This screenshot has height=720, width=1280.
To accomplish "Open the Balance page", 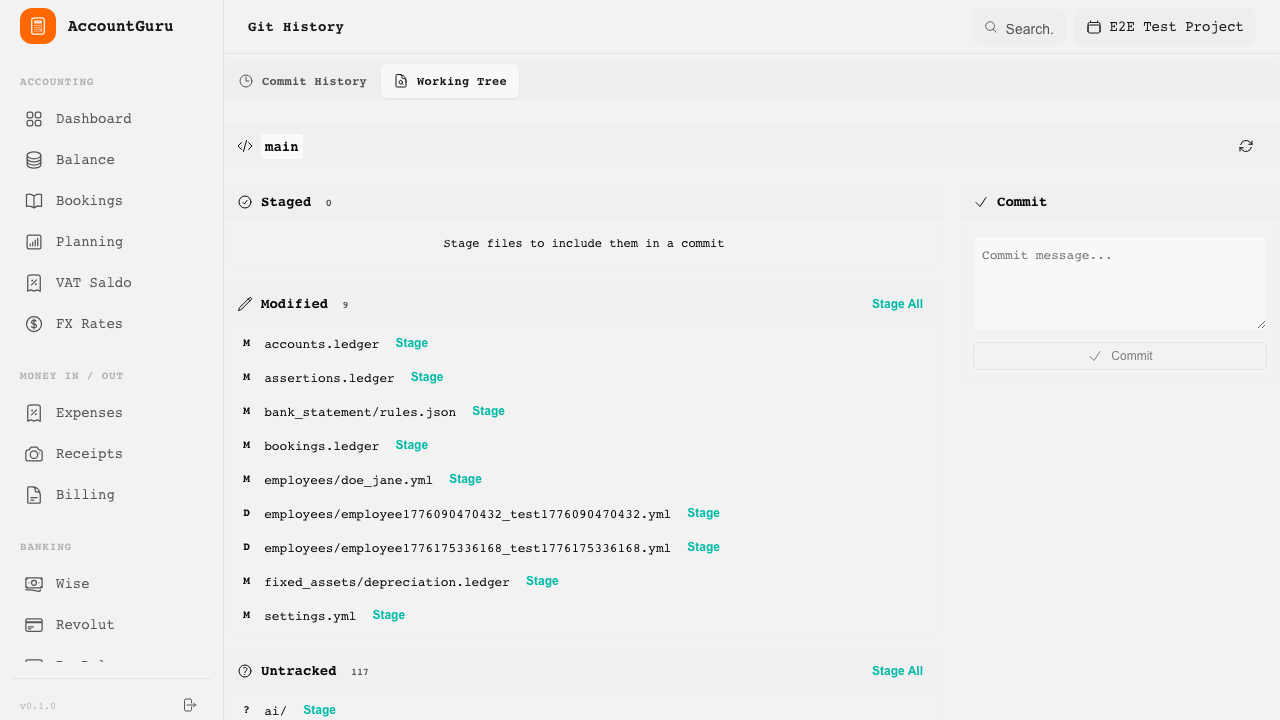I will coord(85,160).
